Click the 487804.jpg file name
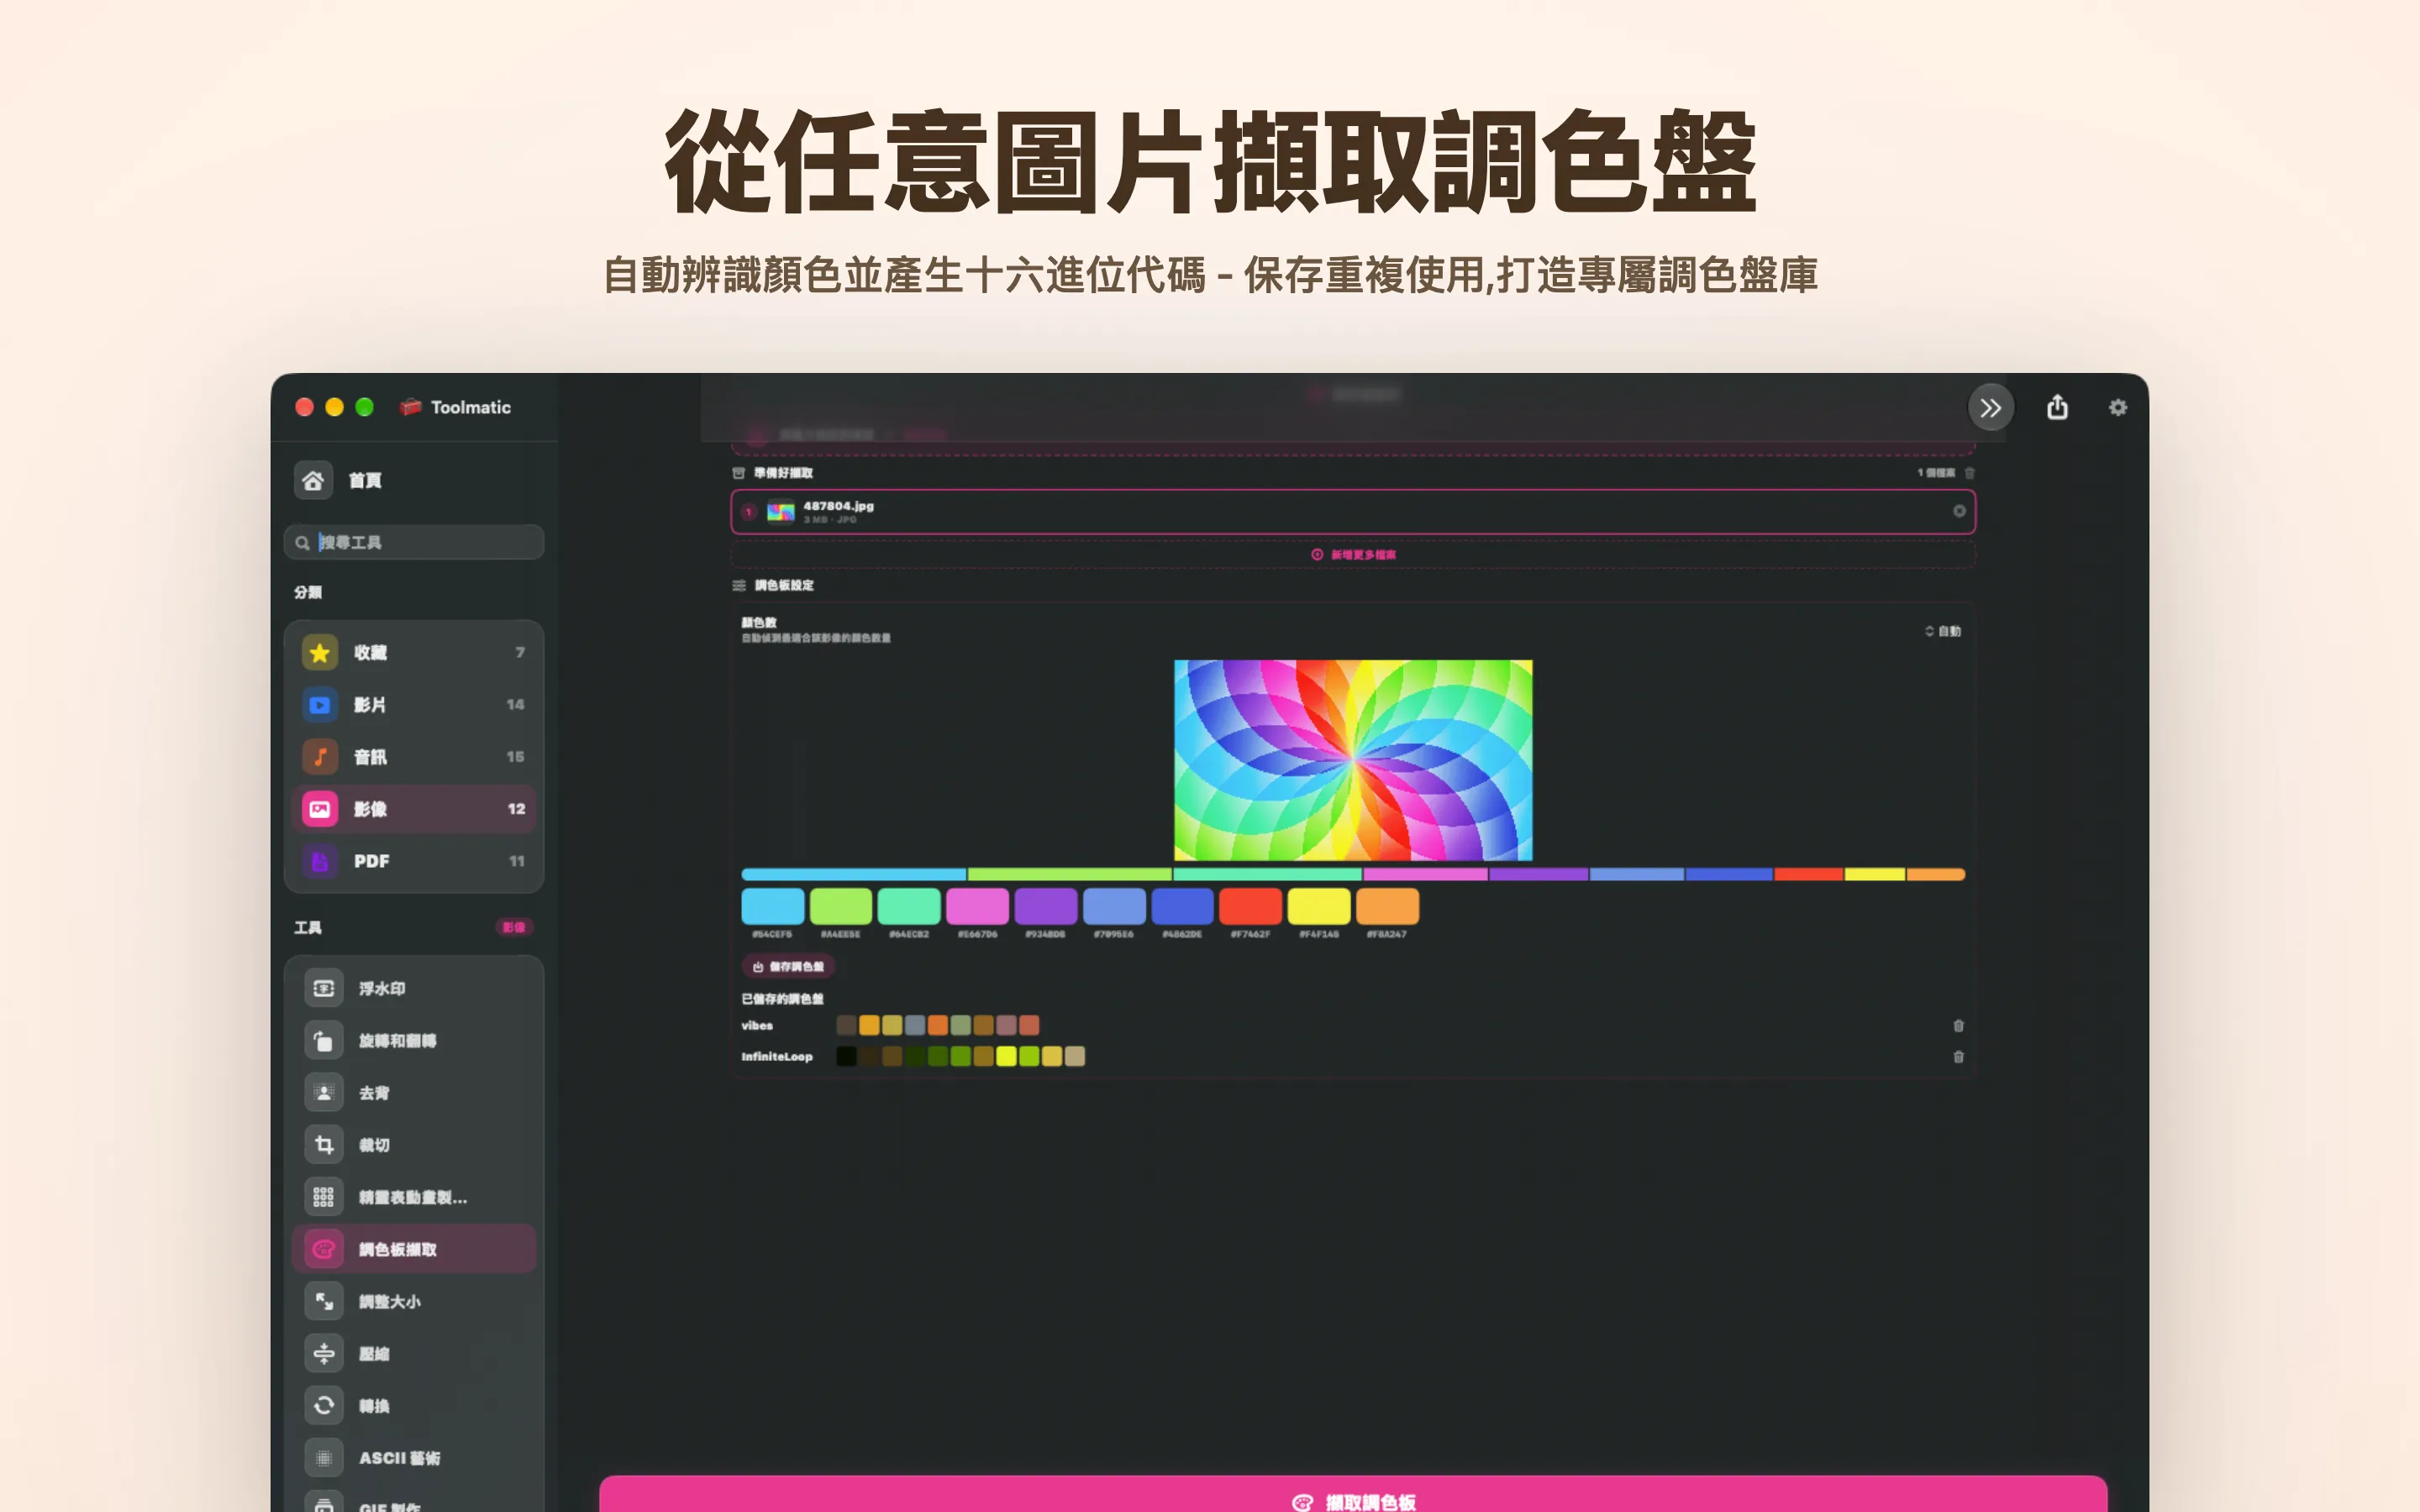2420x1512 pixels. click(838, 506)
